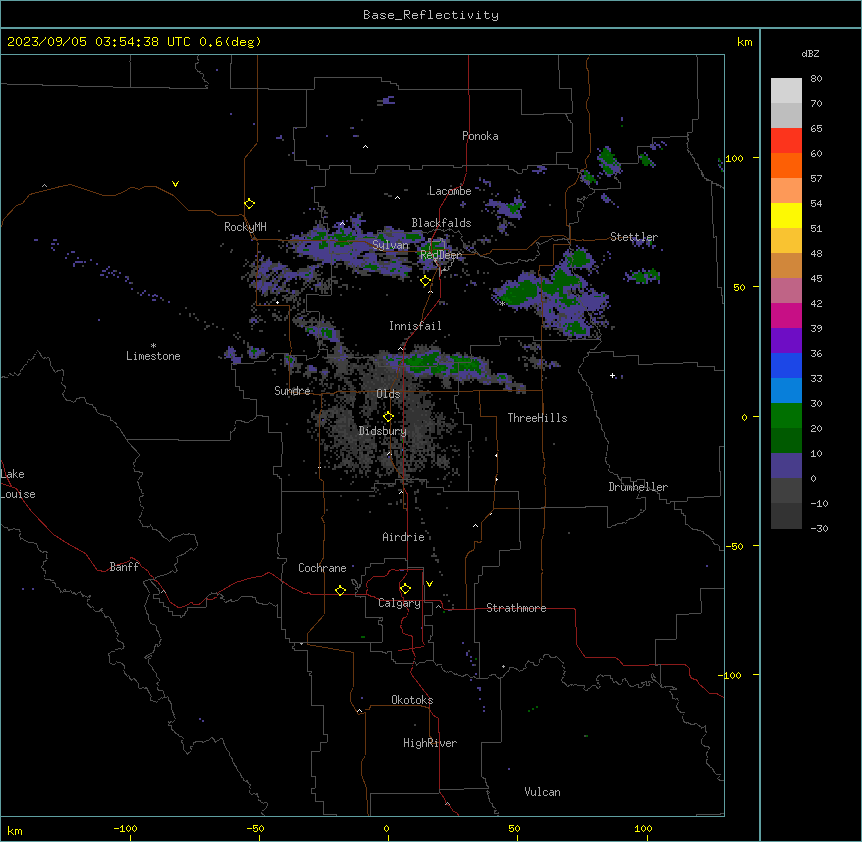Click the 0.6(deg) elevation angle text
This screenshot has height=842, width=862.
point(230,42)
